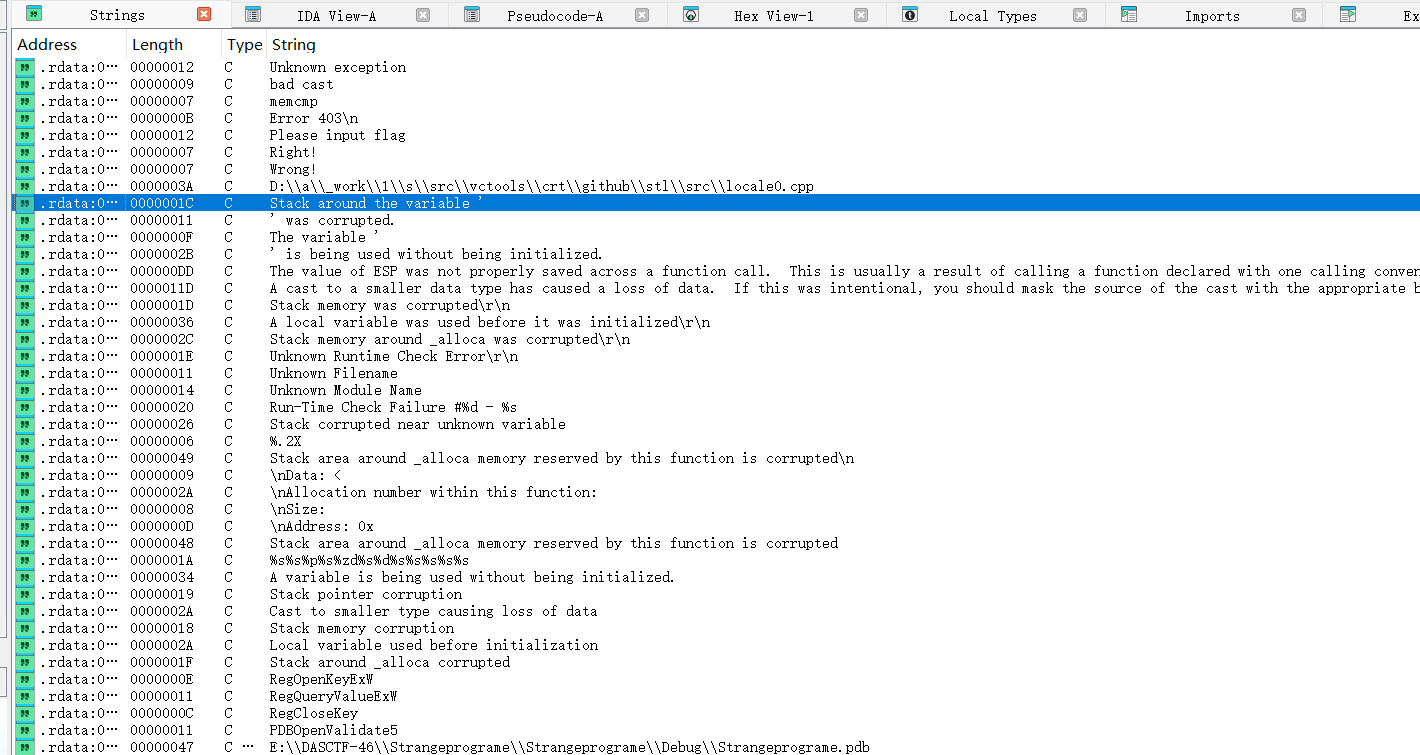1420x755 pixels.
Task: Sort by the Address column header
Action: [x=47, y=44]
